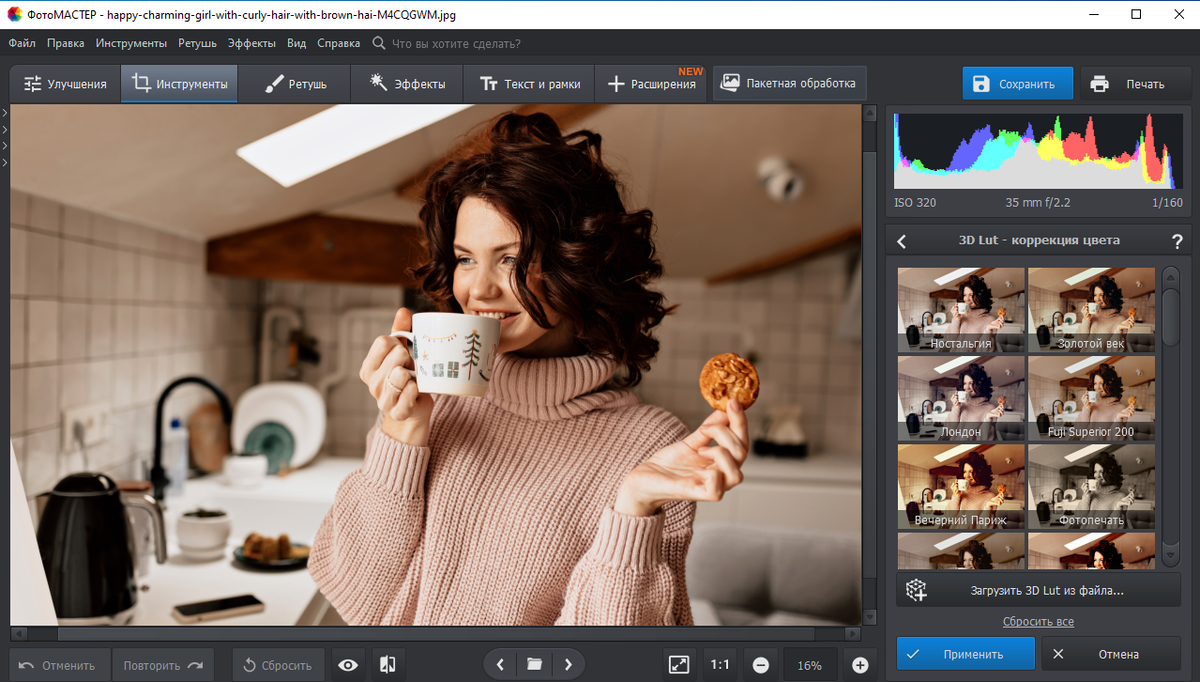Open the Справка menu
1200x682 pixels.
coord(339,43)
